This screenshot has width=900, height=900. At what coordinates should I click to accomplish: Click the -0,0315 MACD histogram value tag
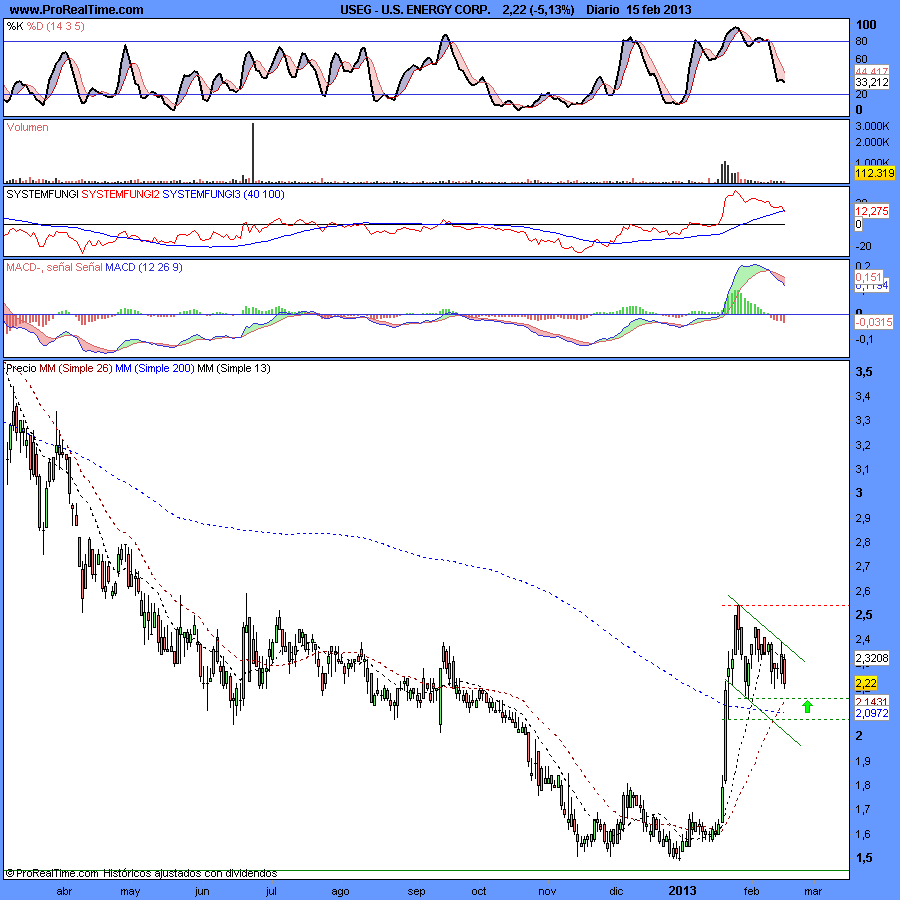(874, 323)
